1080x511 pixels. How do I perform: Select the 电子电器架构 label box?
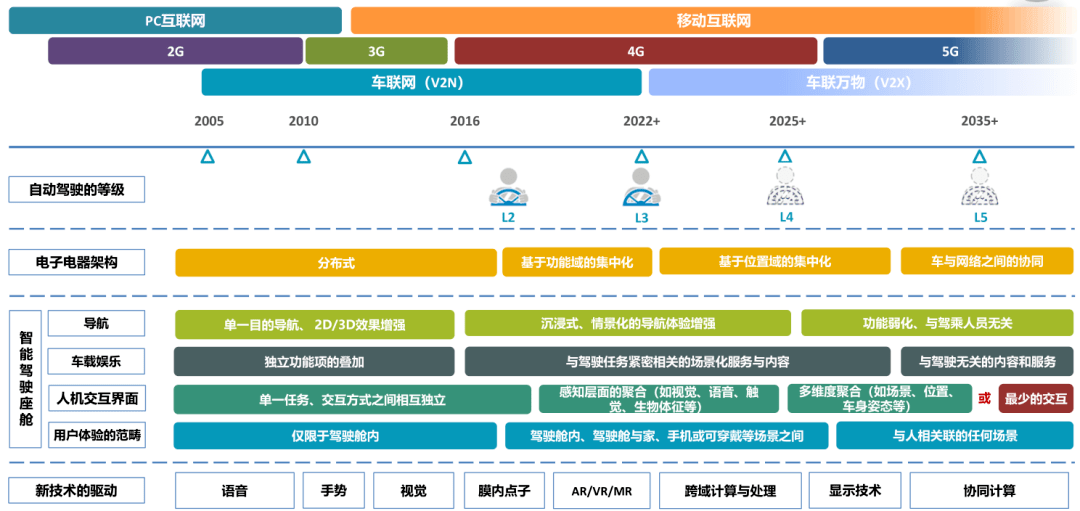[76, 262]
